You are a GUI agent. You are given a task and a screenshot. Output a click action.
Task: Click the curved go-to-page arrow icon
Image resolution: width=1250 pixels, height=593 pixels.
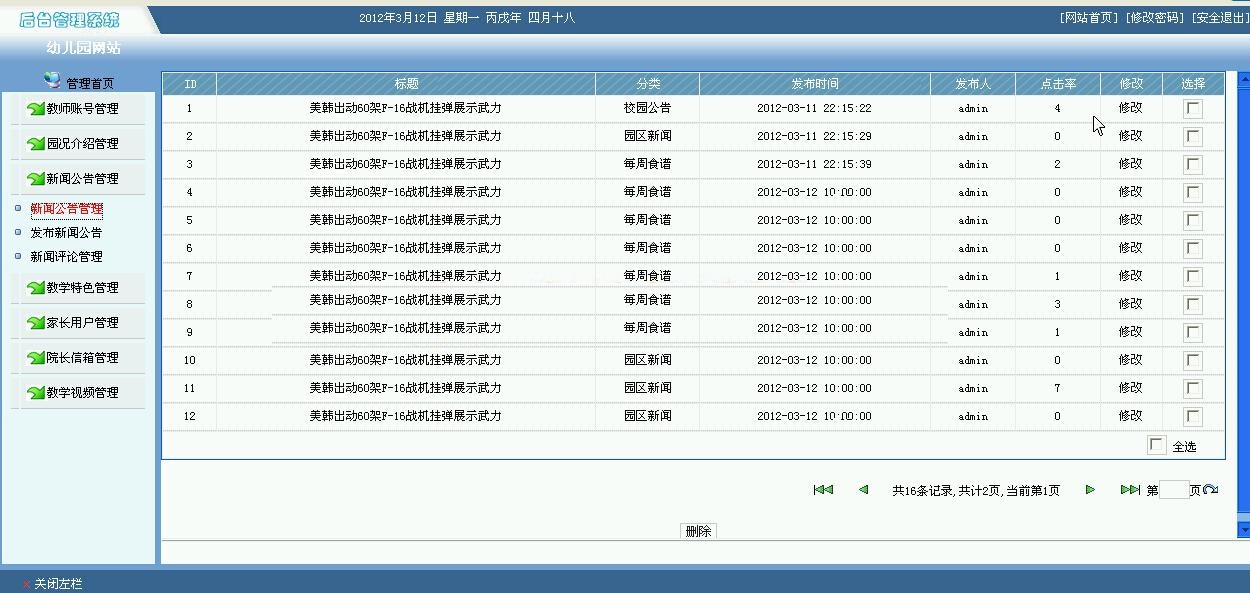(x=1210, y=490)
